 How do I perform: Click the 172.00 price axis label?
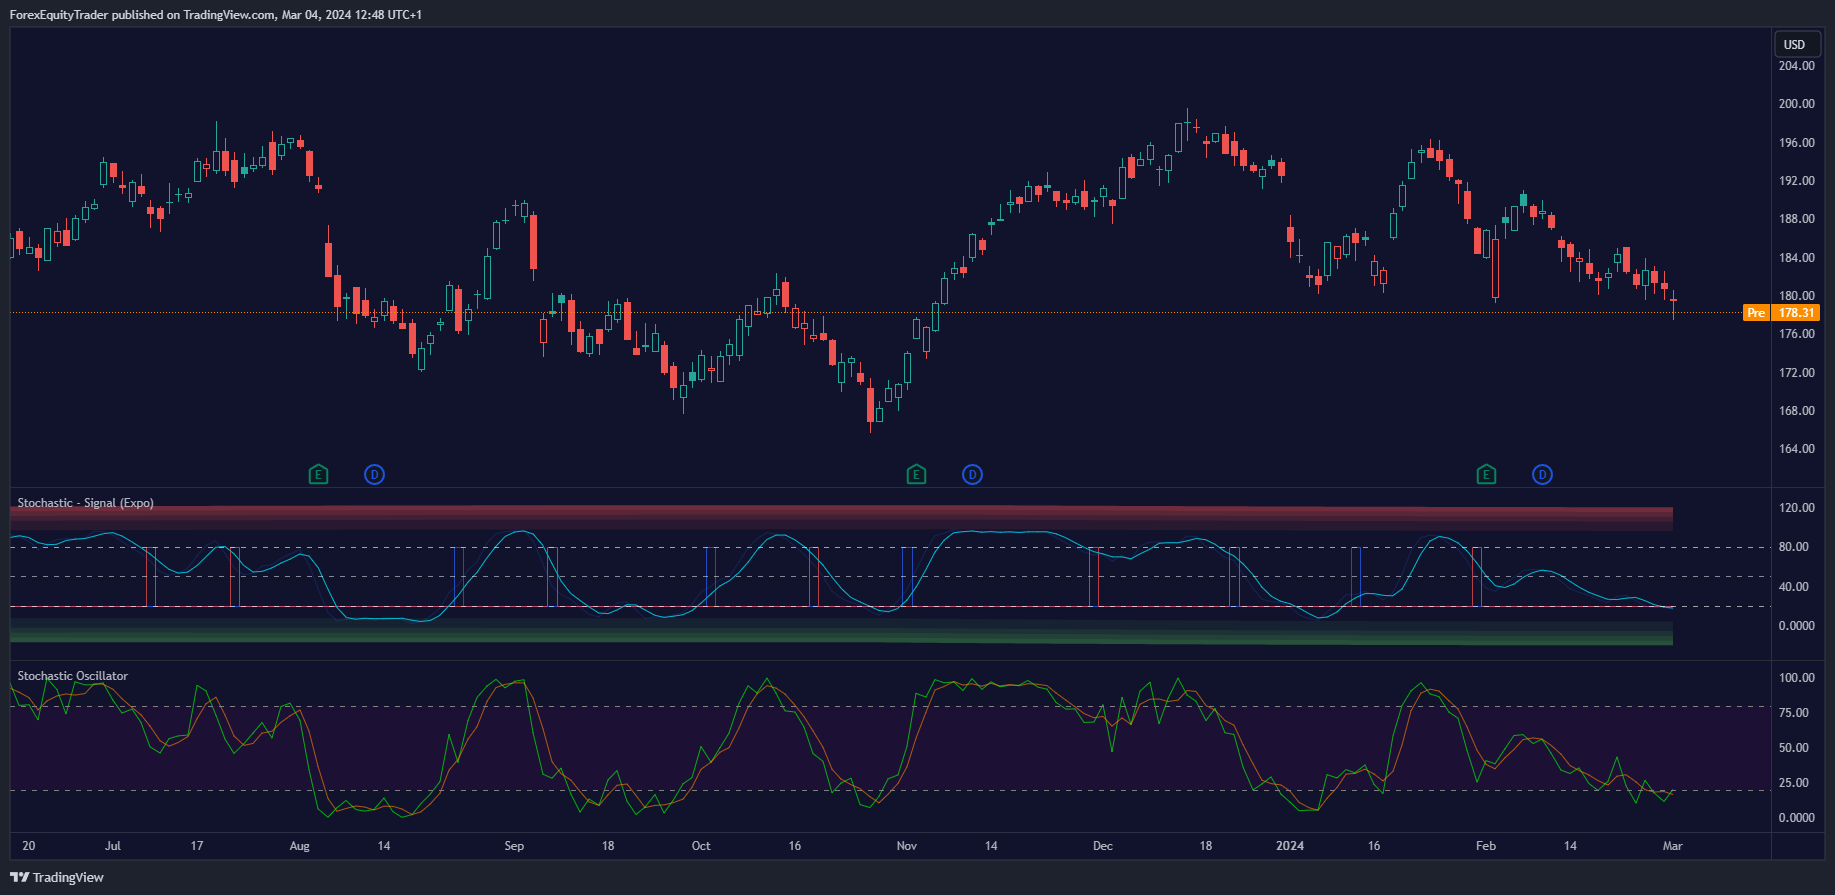click(x=1796, y=373)
